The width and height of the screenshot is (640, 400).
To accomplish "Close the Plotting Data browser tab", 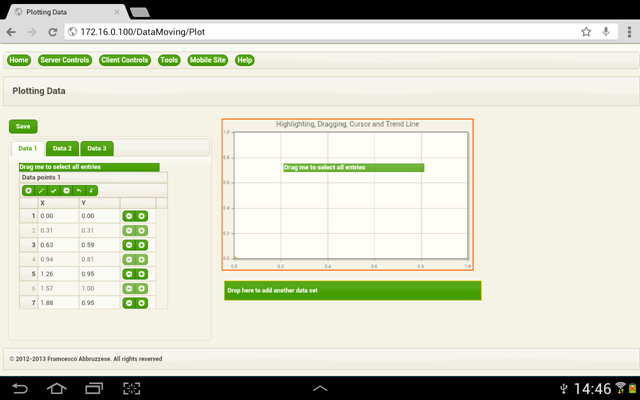I will 117,12.
